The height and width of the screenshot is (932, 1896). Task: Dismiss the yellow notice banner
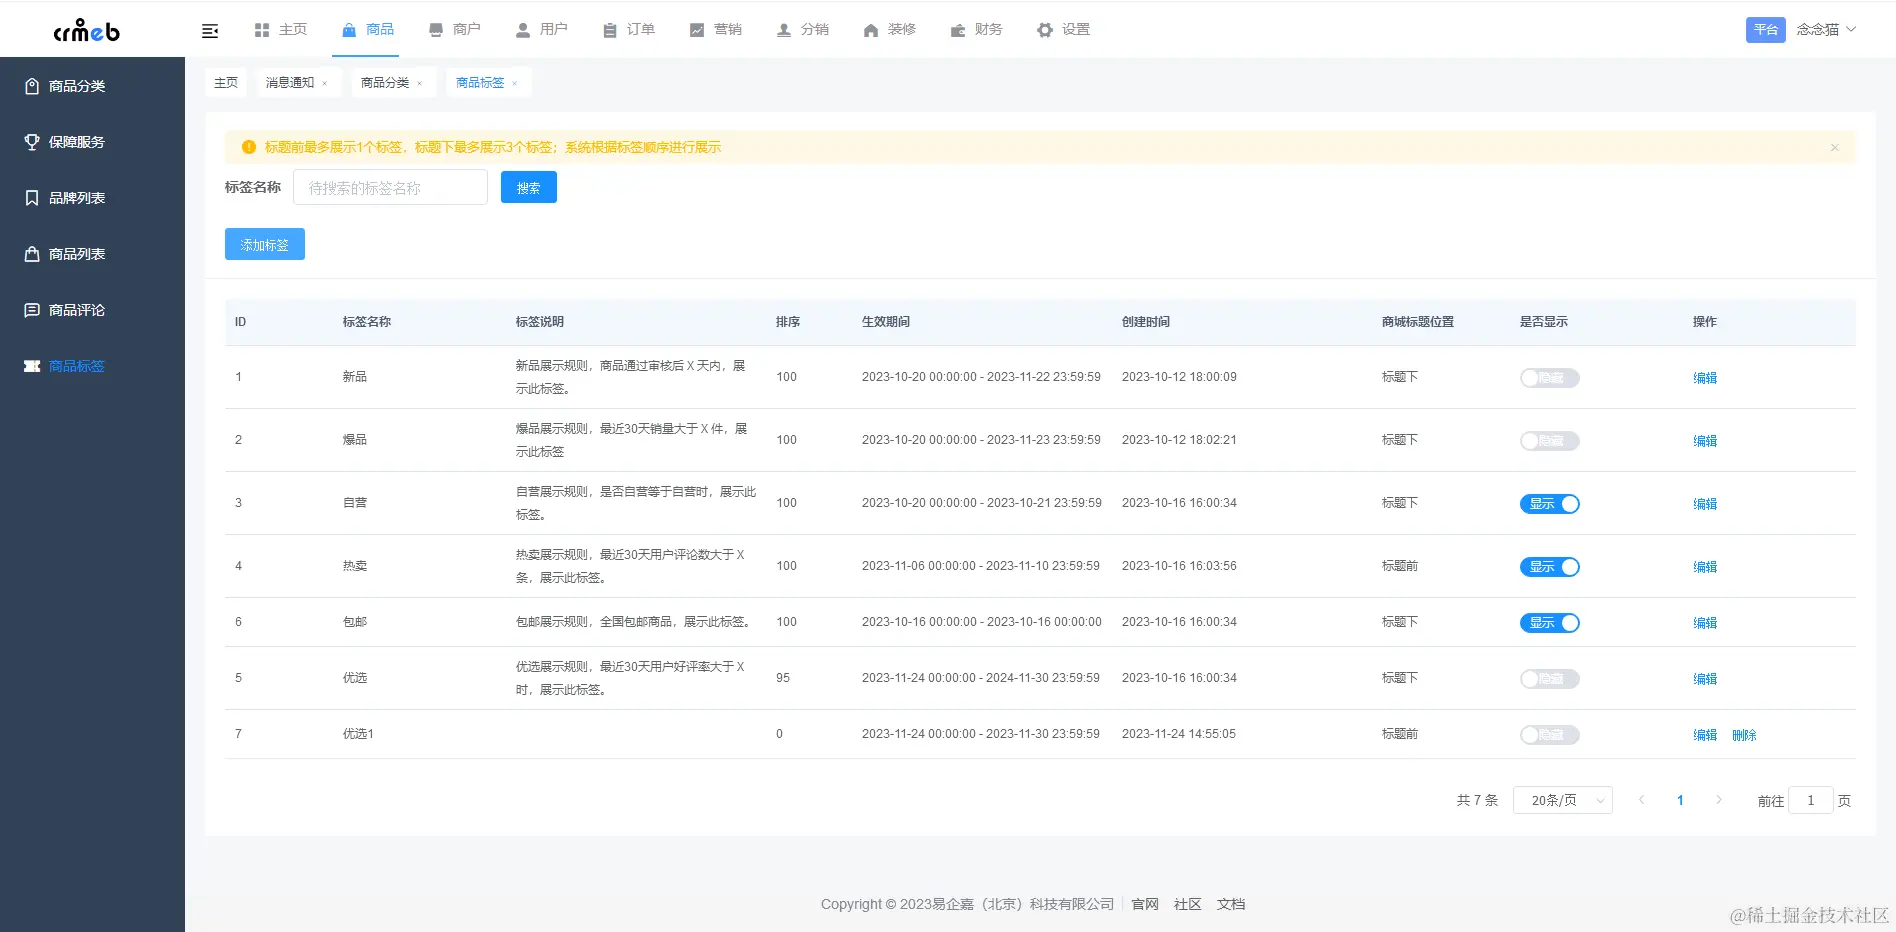click(x=1835, y=147)
